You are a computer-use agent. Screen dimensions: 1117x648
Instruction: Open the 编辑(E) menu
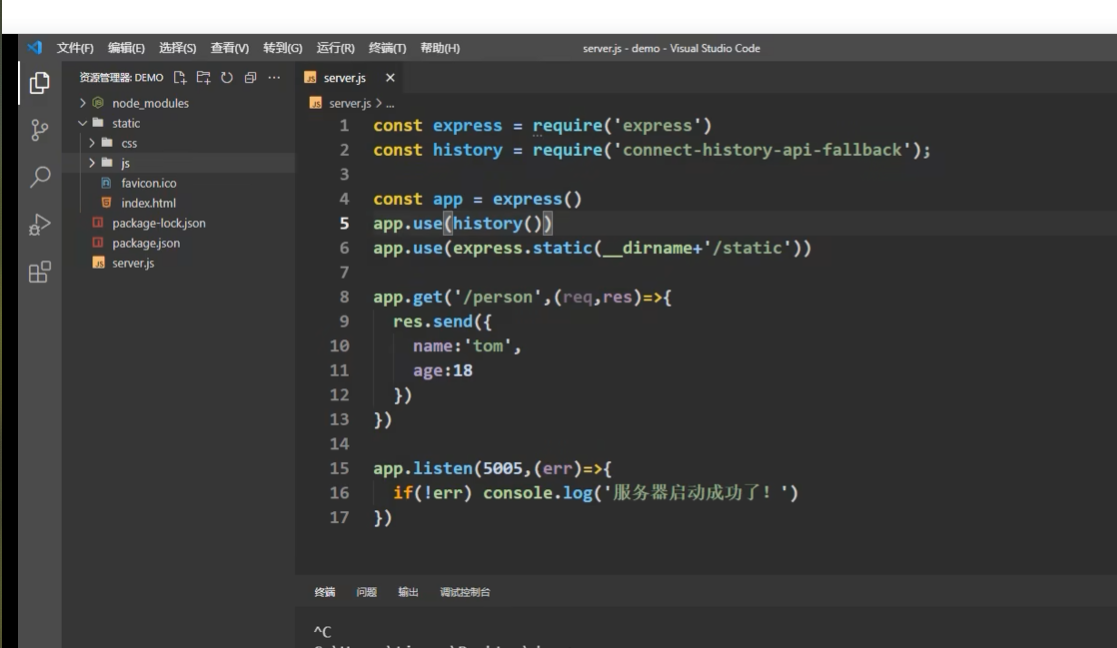[126, 48]
